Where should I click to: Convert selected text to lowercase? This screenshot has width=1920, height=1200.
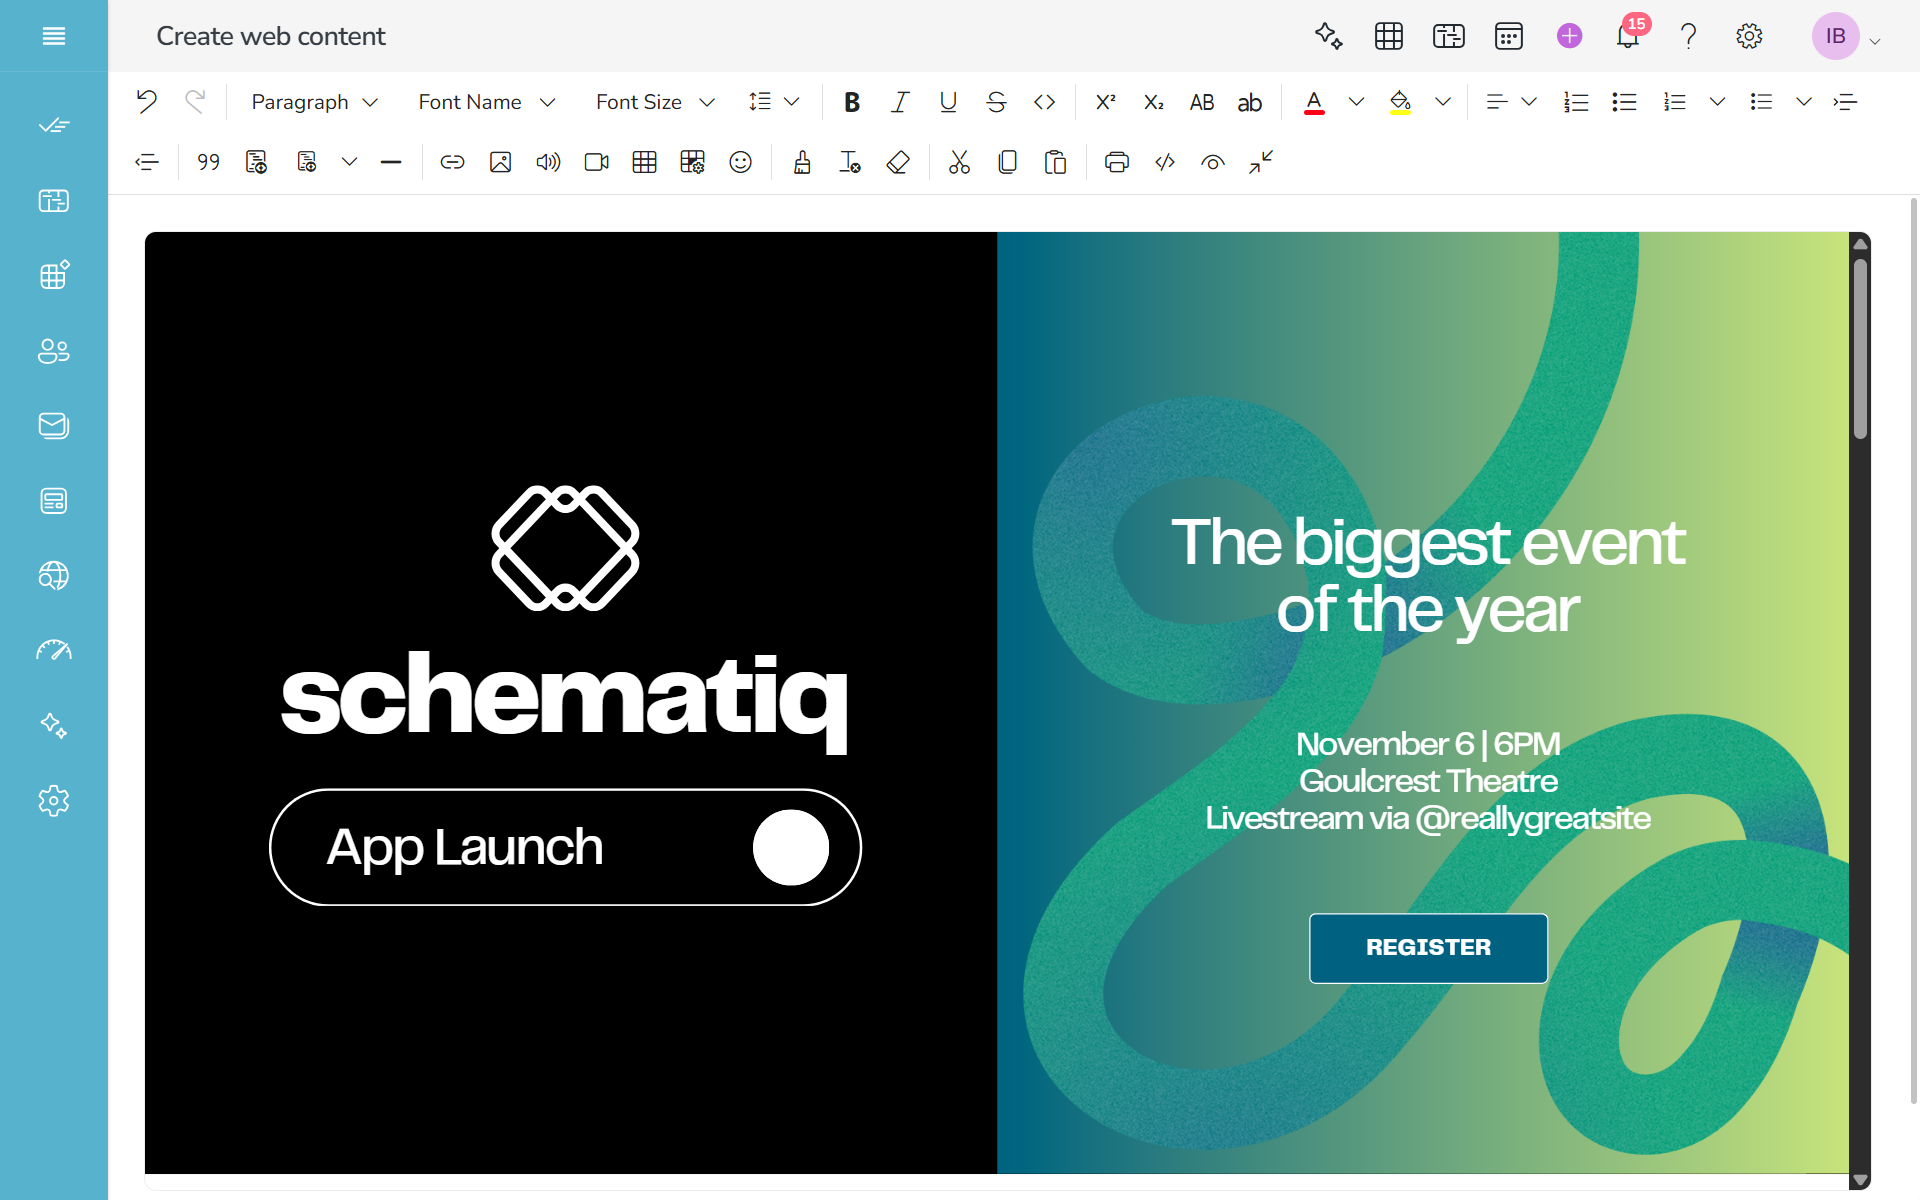pos(1249,102)
